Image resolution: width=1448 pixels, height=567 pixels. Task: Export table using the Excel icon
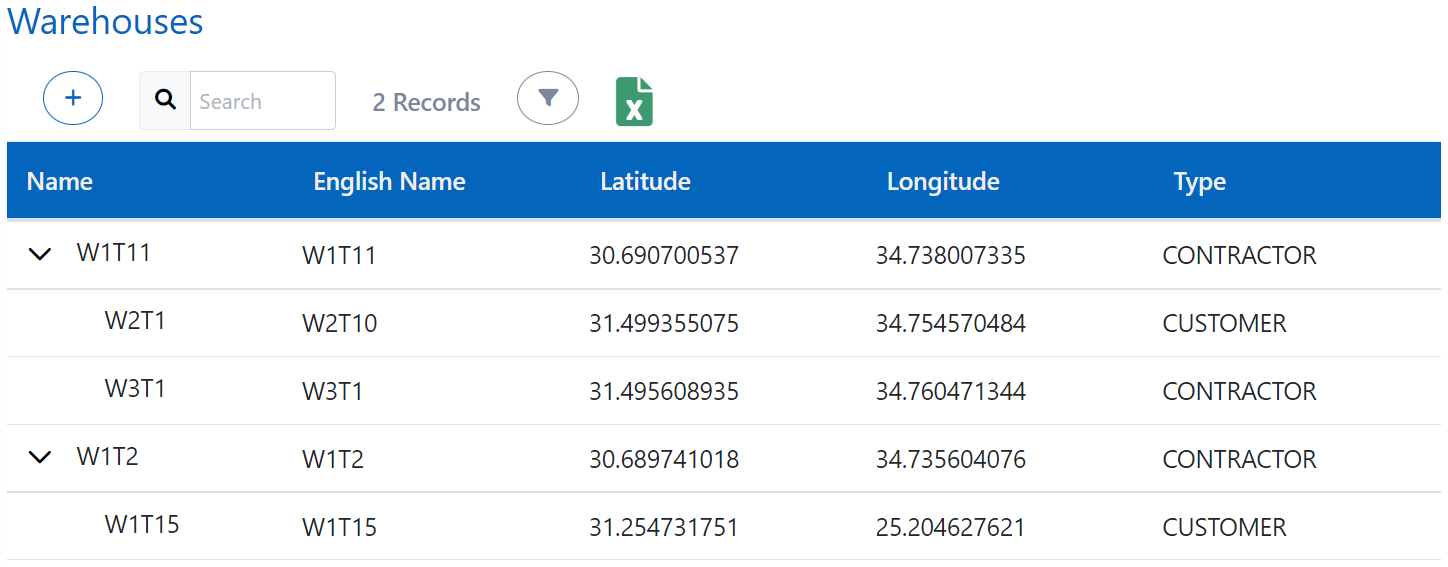(x=634, y=102)
